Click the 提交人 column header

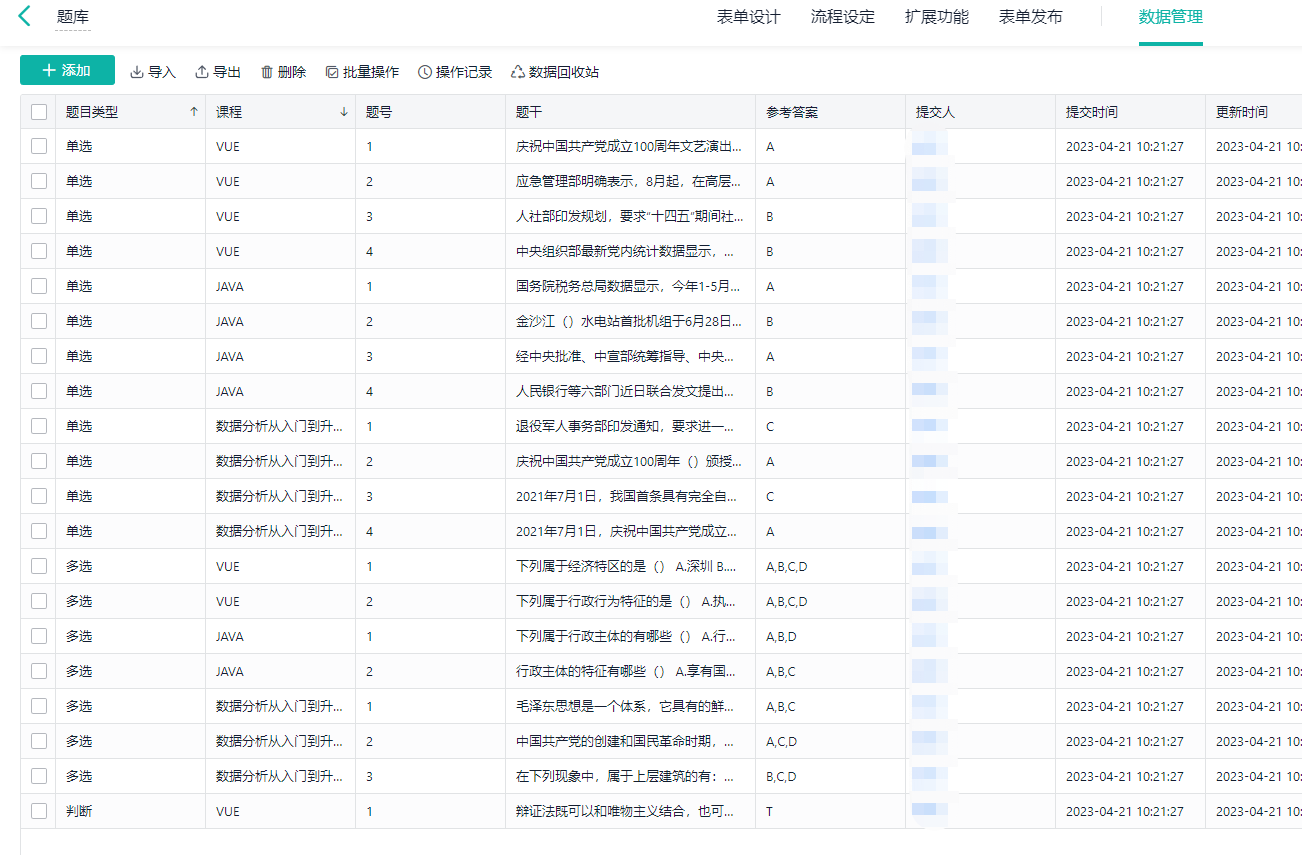click(980, 112)
